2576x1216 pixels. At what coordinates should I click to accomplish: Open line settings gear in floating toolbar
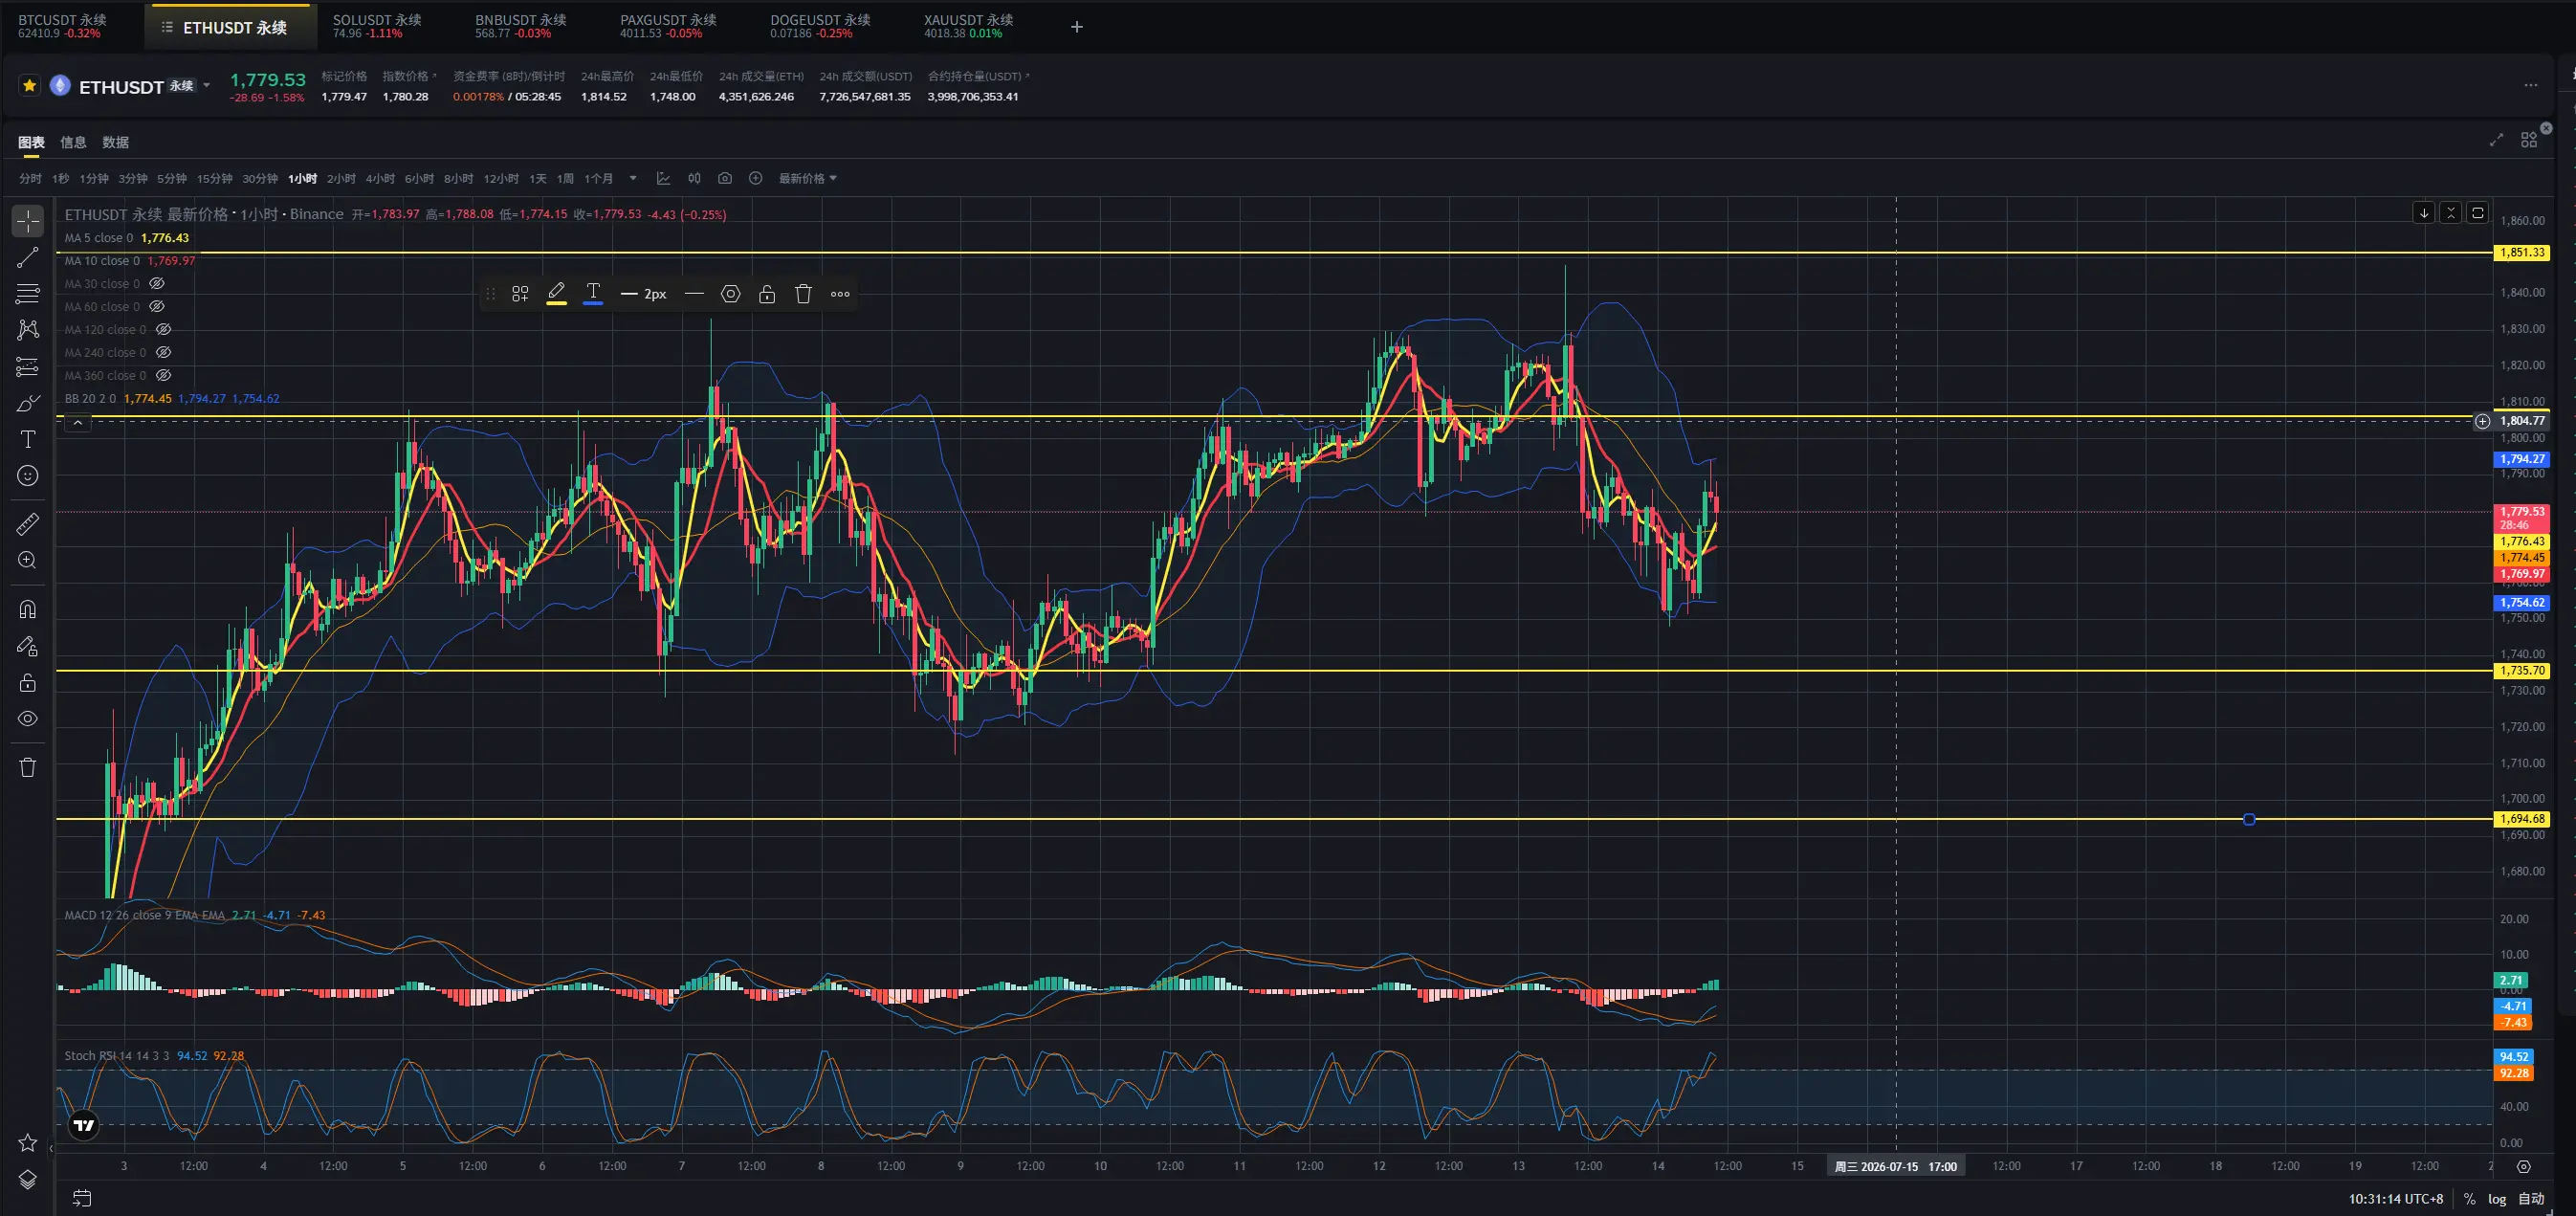[731, 294]
